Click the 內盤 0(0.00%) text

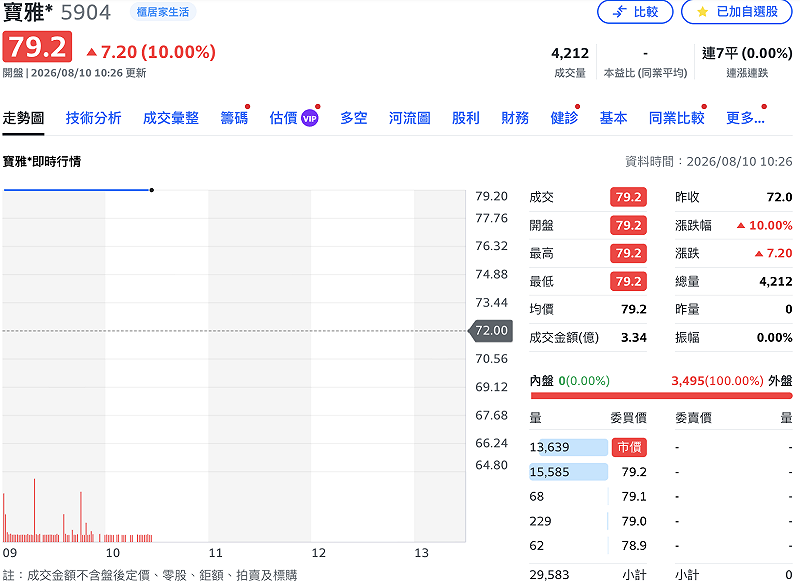569,381
